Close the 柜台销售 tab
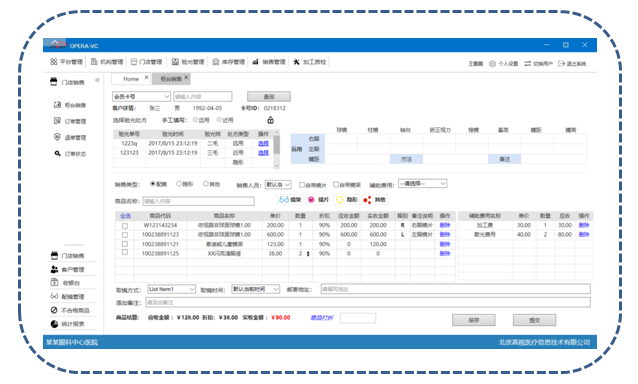Viewport: 638px width, 384px height. pos(186,77)
